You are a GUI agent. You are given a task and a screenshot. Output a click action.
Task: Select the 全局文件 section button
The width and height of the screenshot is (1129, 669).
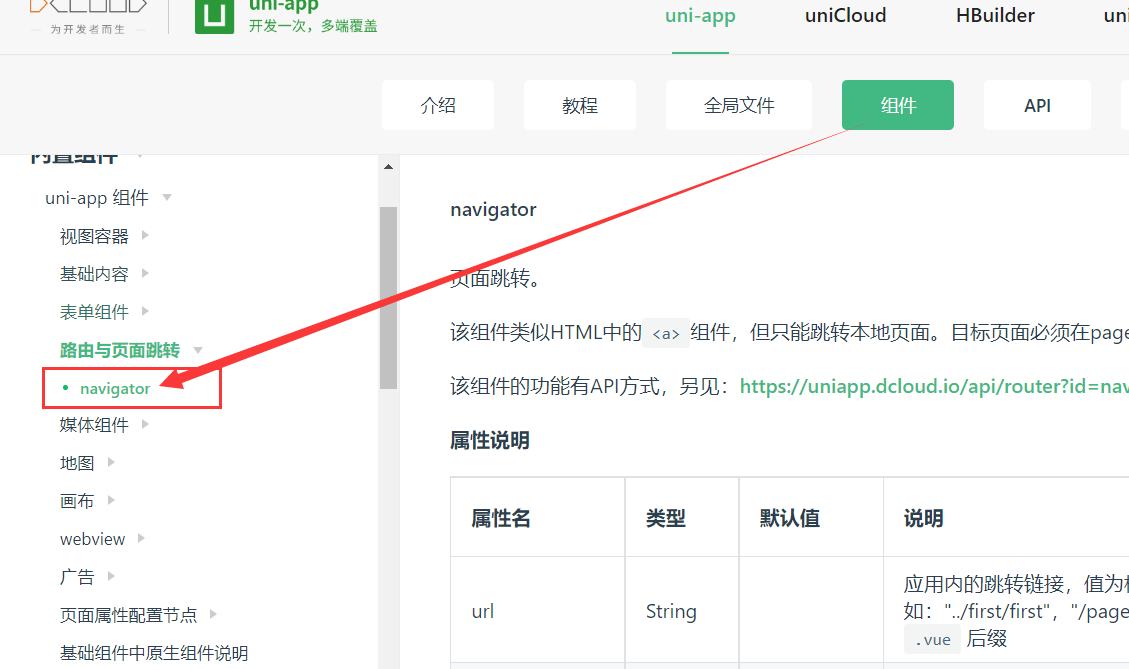(739, 105)
